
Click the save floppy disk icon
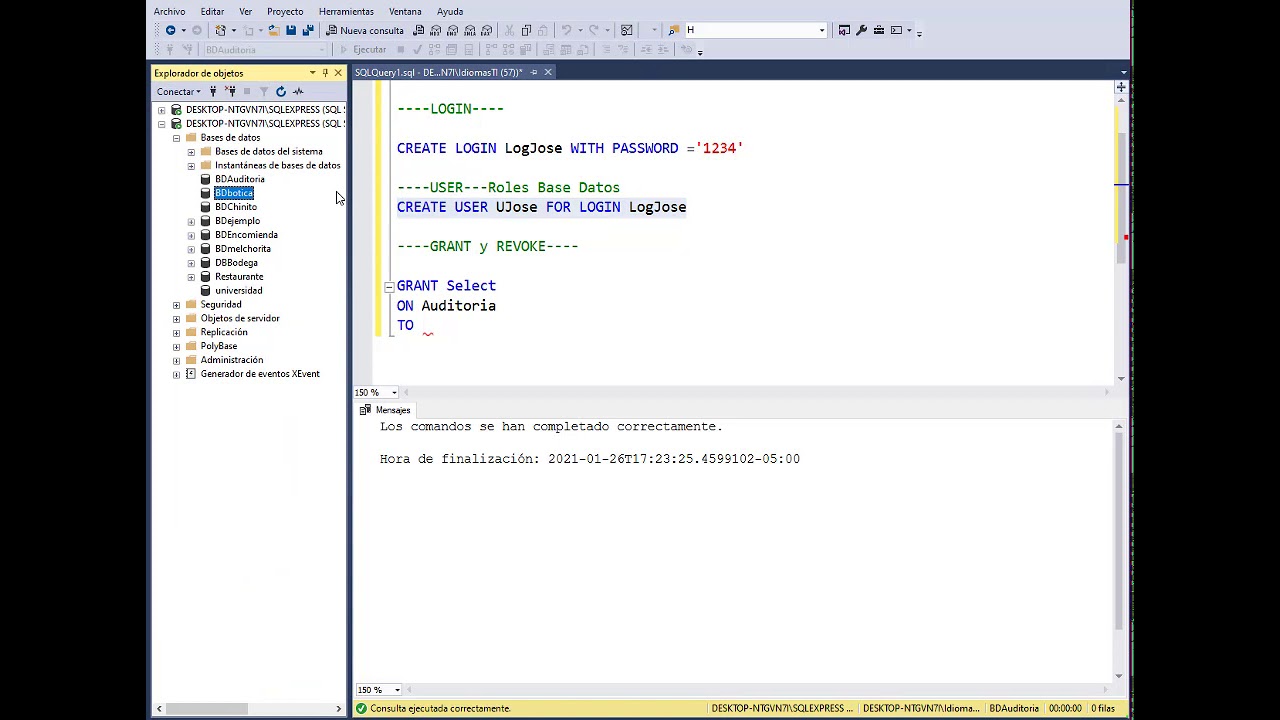click(290, 30)
